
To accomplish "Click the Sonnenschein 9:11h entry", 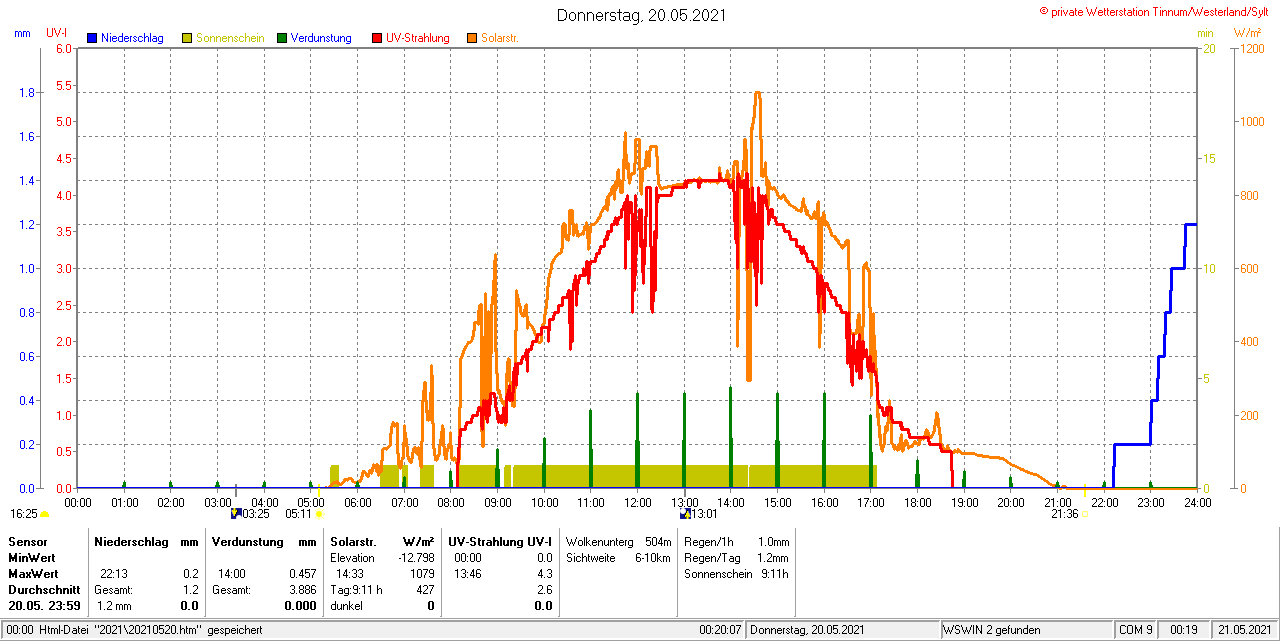I will point(736,574).
